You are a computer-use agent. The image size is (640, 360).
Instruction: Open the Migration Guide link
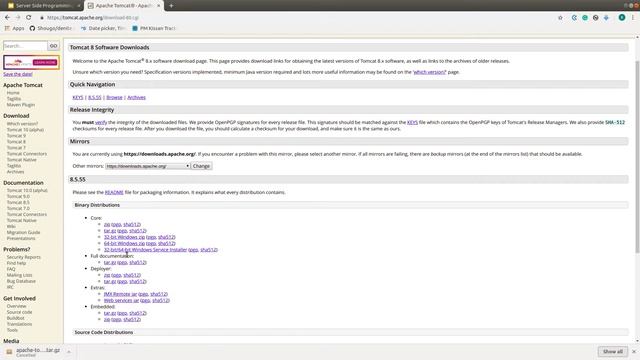click(23, 232)
